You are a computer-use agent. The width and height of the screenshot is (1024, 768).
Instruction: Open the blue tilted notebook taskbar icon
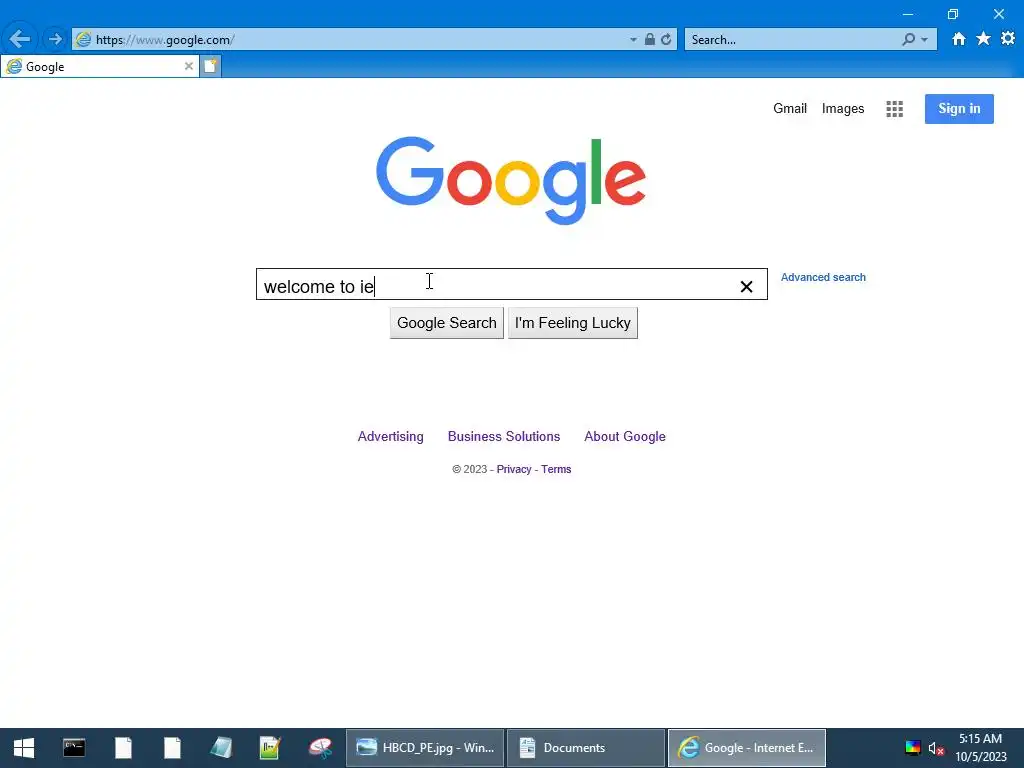click(221, 748)
